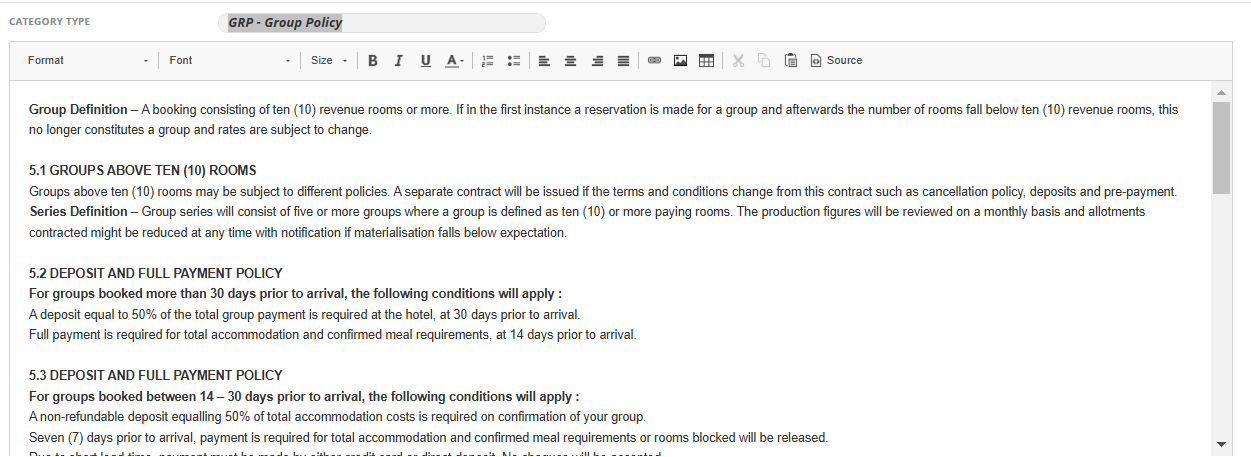Click the 5.3 DEPOSIT AND FULL PAYMENT POLICY heading

[x=156, y=375]
